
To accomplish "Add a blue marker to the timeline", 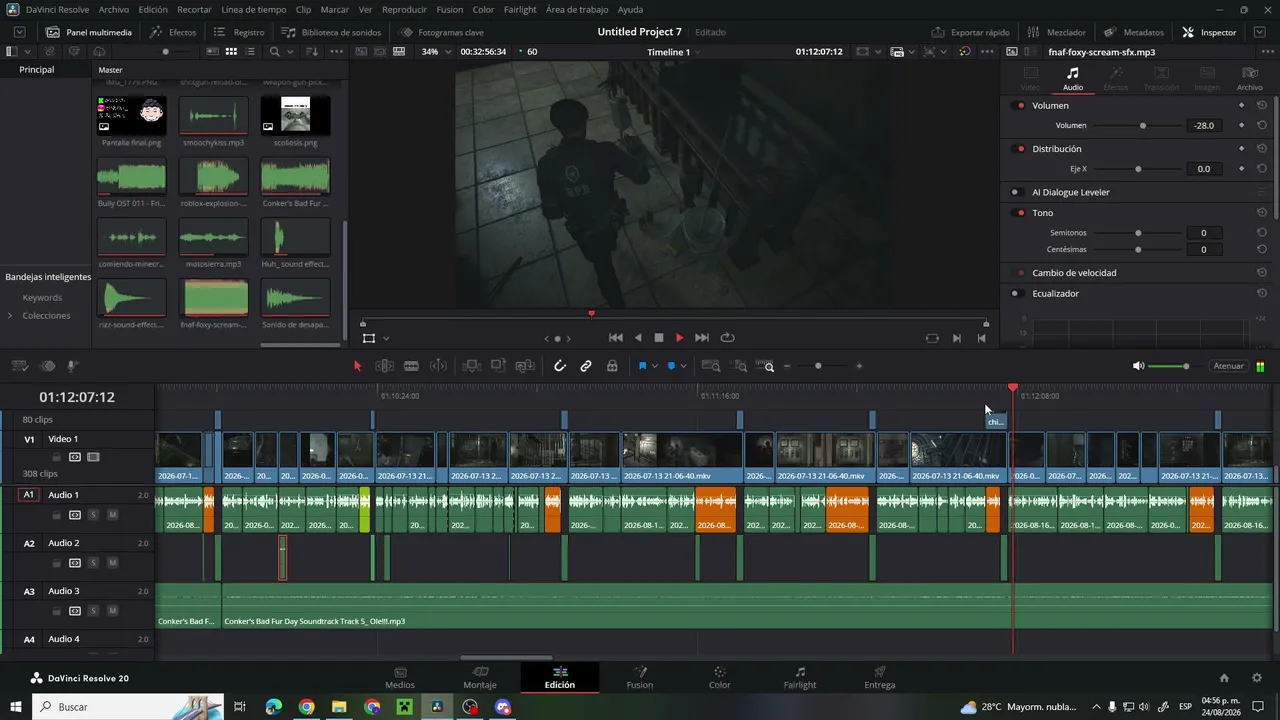I will pyautogui.click(x=671, y=366).
